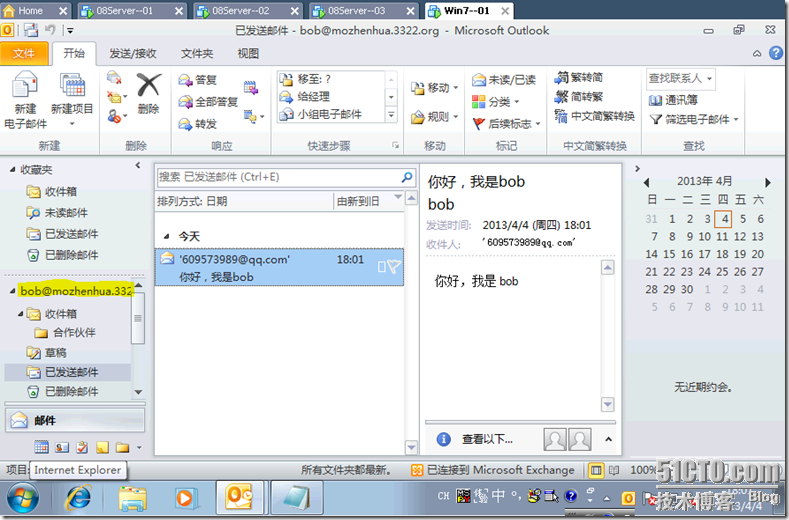The height and width of the screenshot is (520, 789).
Task: Select Inbox (收件箱) under Favorites
Action: coord(51,191)
